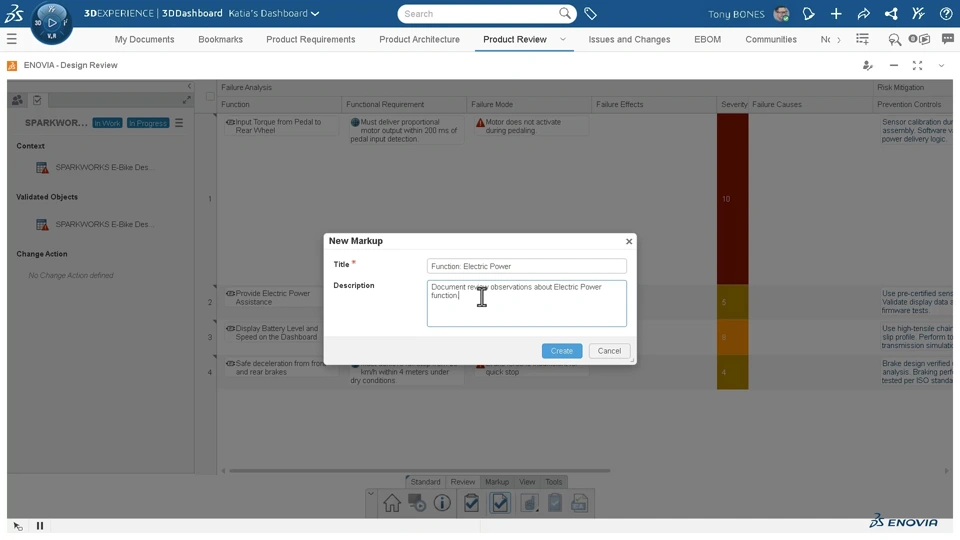Click the screen play icon in toolbar
960x540 pixels.
point(417,503)
